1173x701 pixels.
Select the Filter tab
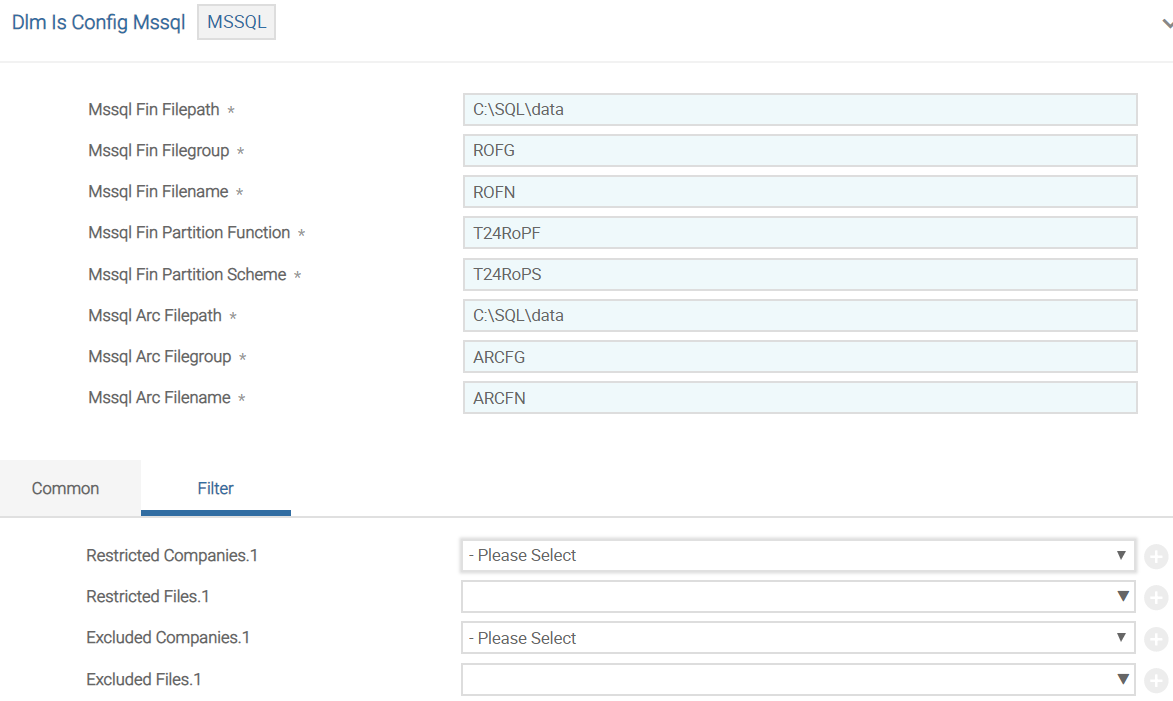pyautogui.click(x=216, y=489)
